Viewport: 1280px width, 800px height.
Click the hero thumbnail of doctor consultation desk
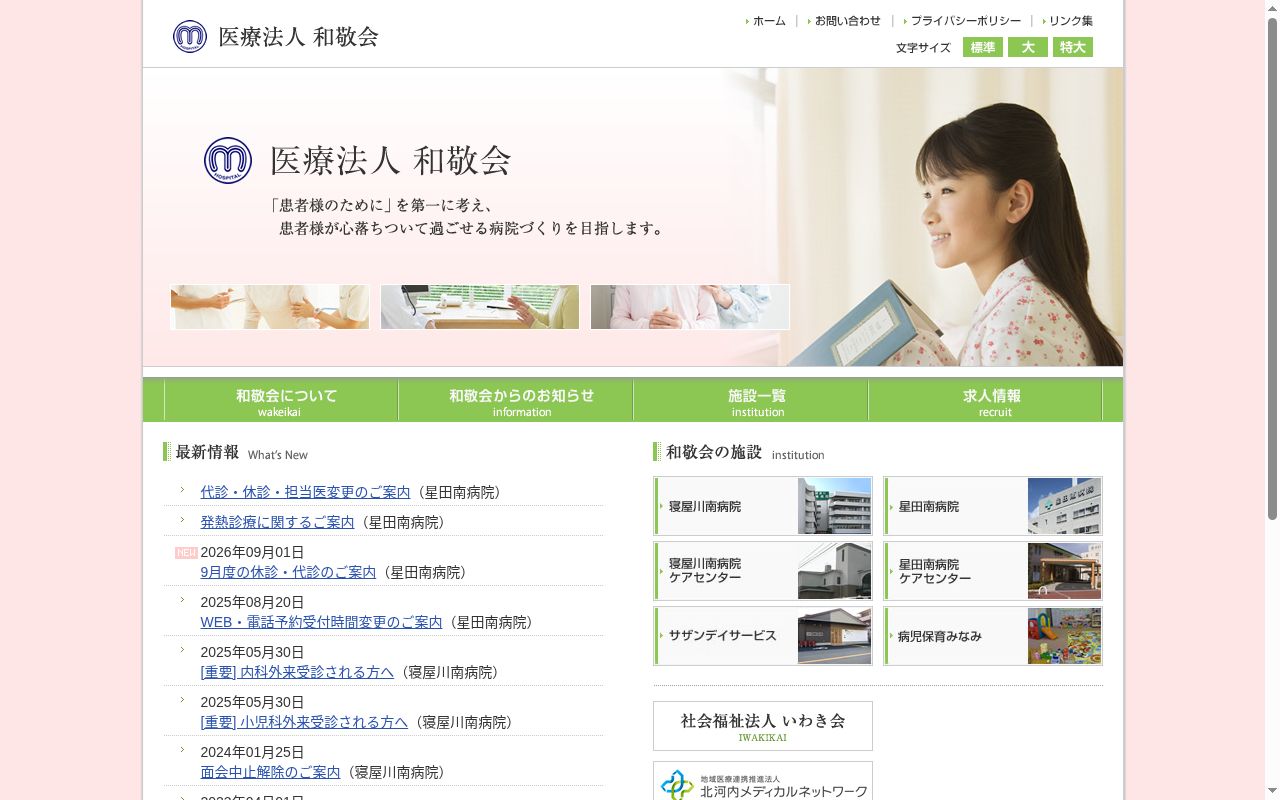click(480, 307)
